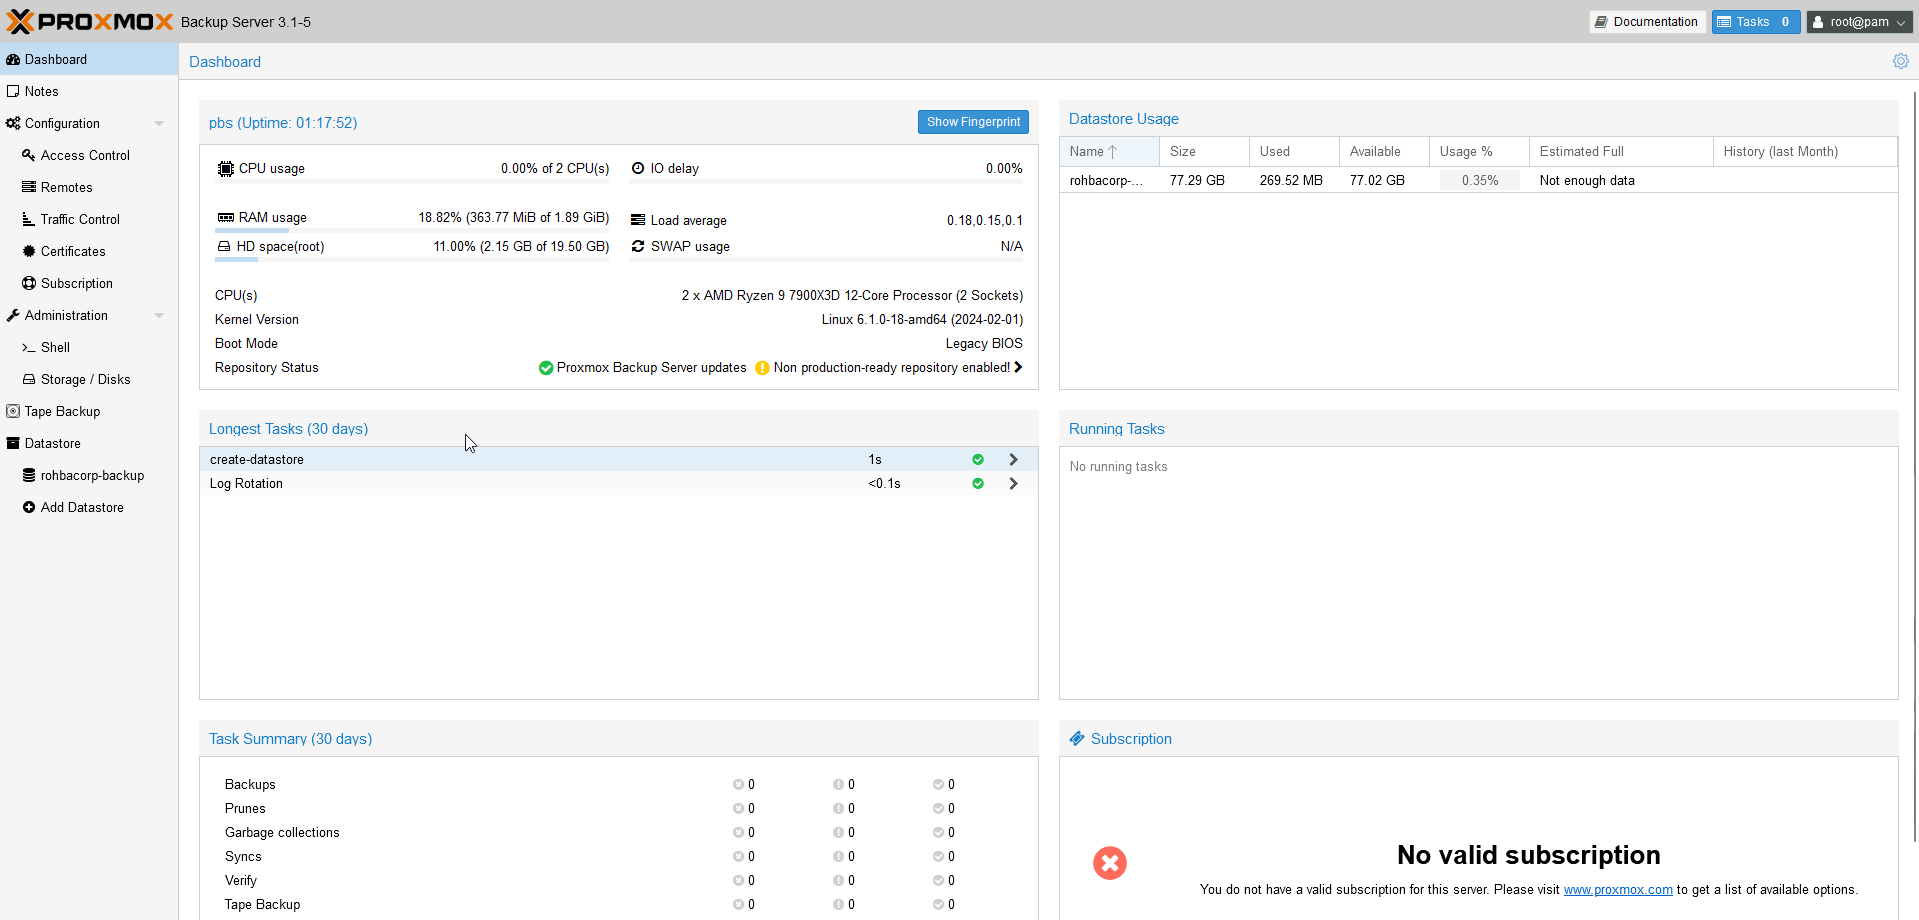Viewport: 1919px width, 920px height.
Task: Click the Proxmox logo
Action: pos(90,21)
